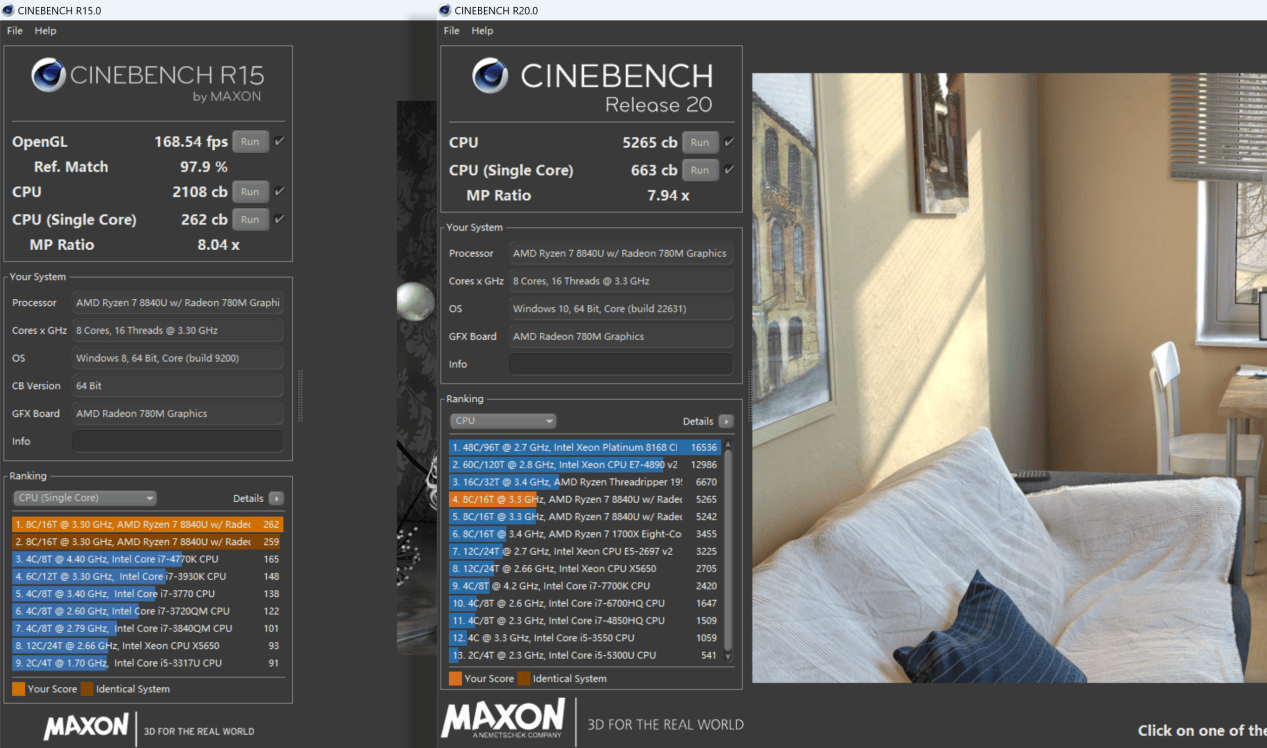1267x748 pixels.
Task: Select the Intel Core i7-3720QM ranking row
Action: click(148, 611)
